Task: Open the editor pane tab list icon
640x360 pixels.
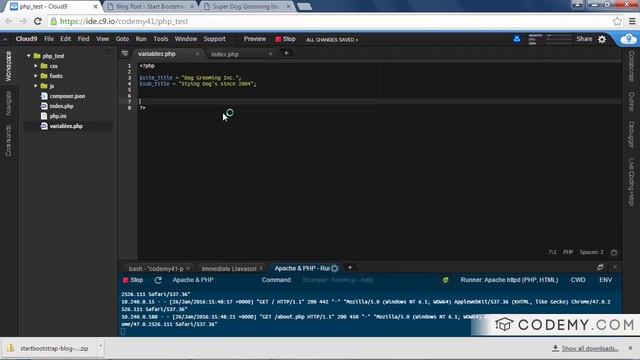Action: [x=125, y=53]
